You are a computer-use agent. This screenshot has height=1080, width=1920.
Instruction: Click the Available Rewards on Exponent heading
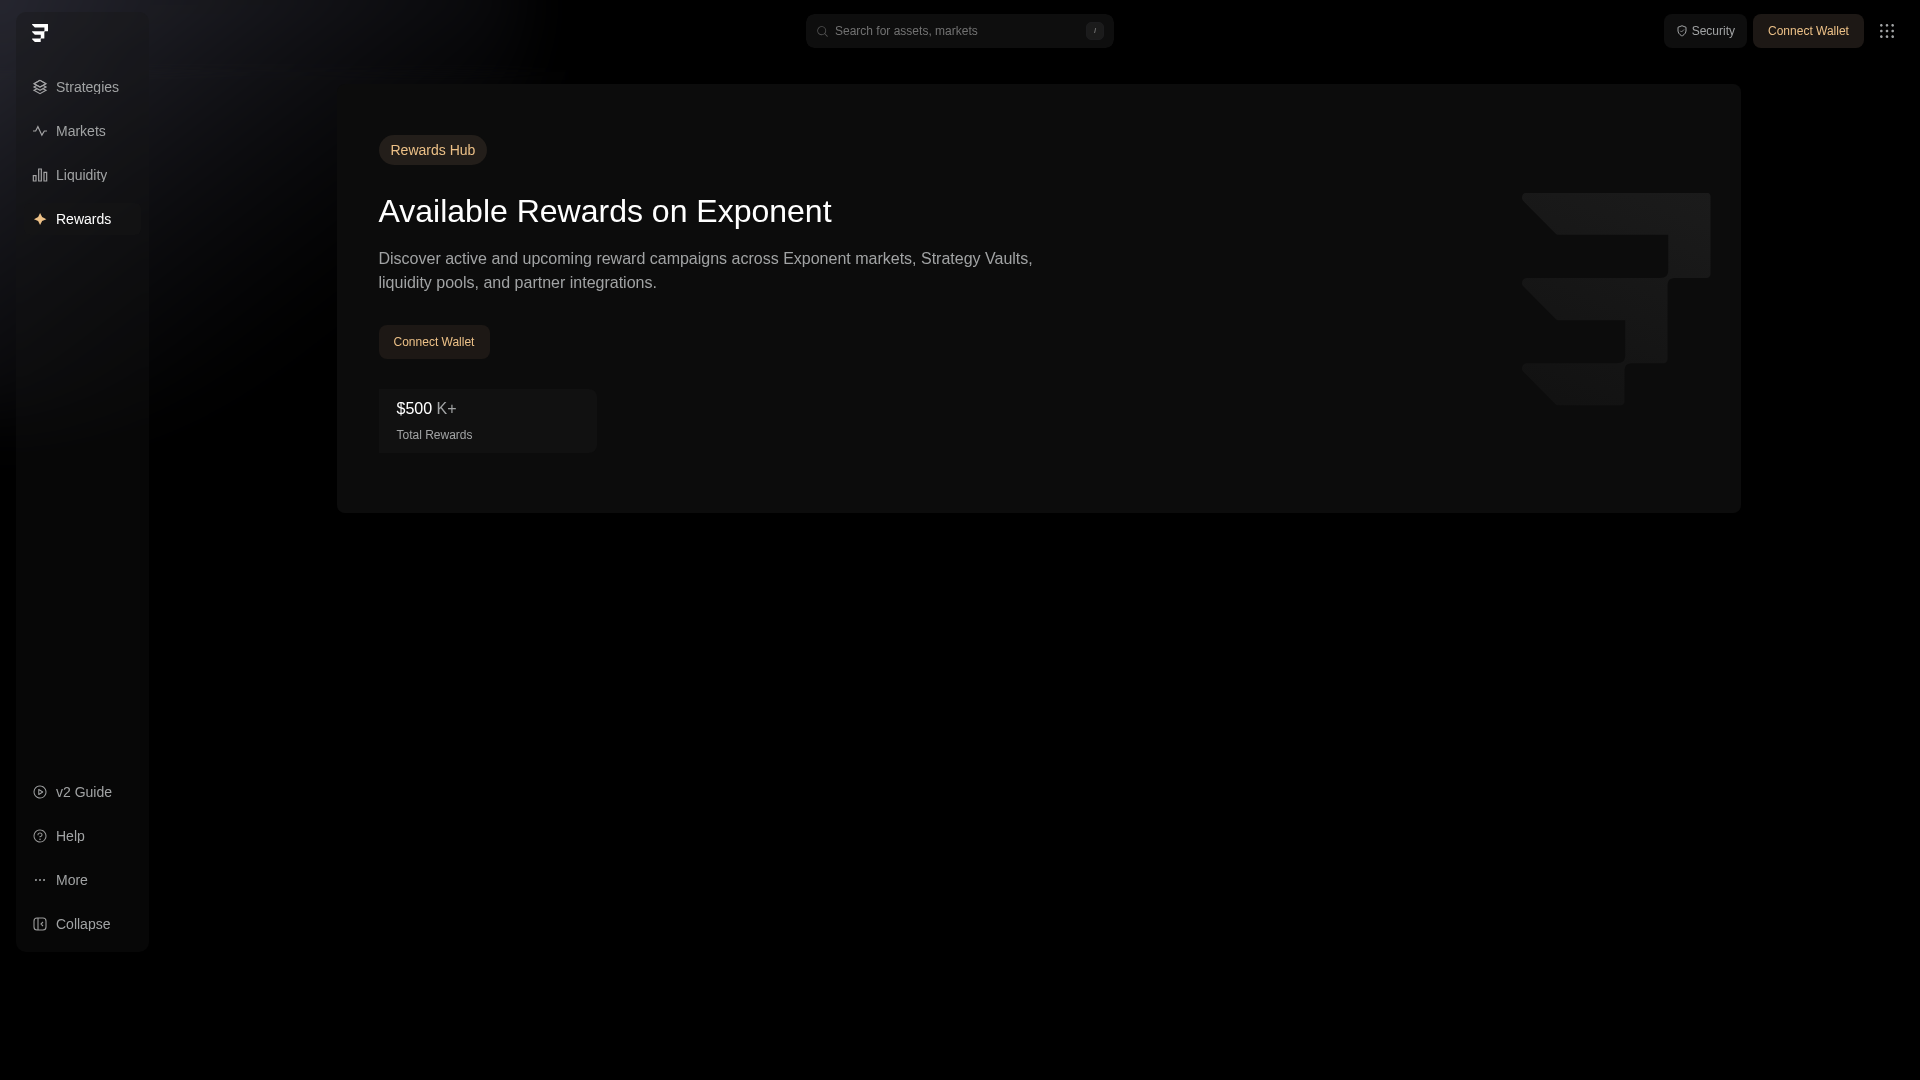(x=605, y=211)
